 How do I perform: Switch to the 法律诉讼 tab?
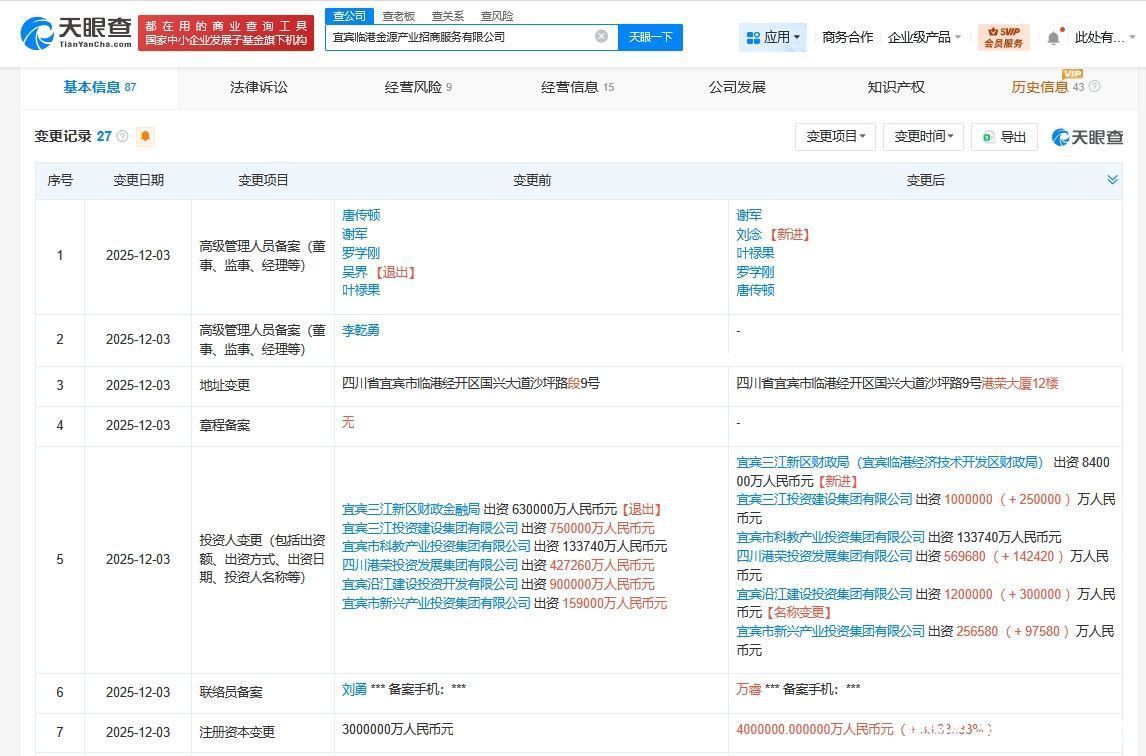258,87
